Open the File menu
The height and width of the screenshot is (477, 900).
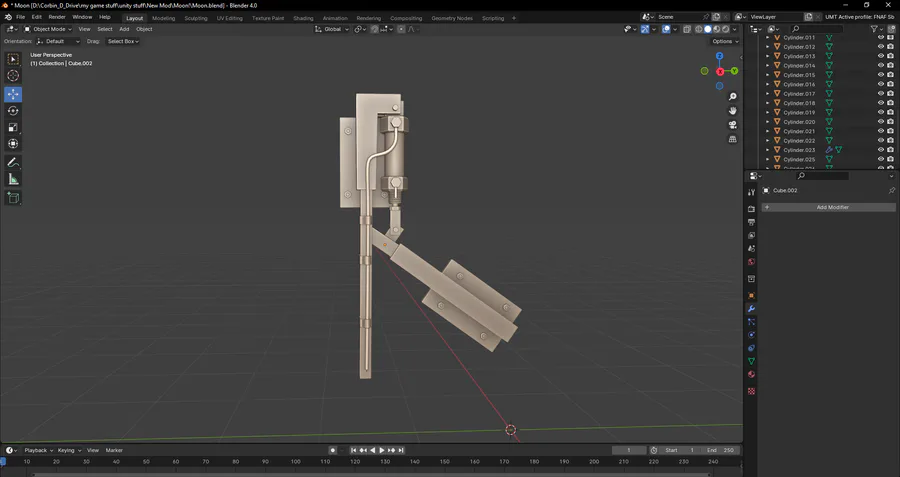[x=20, y=17]
